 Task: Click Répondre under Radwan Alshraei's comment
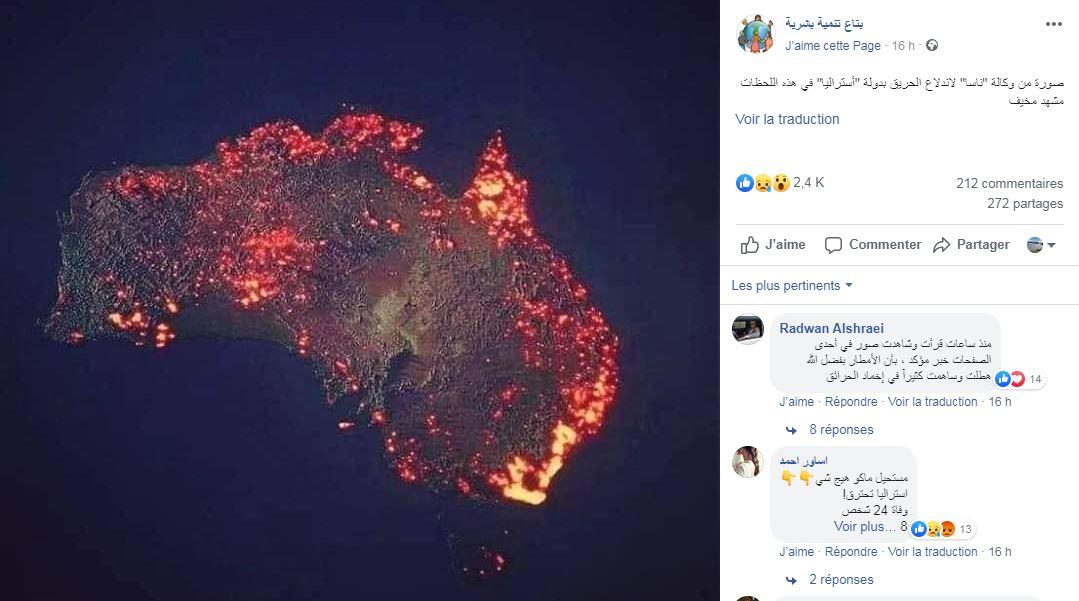[x=851, y=401]
